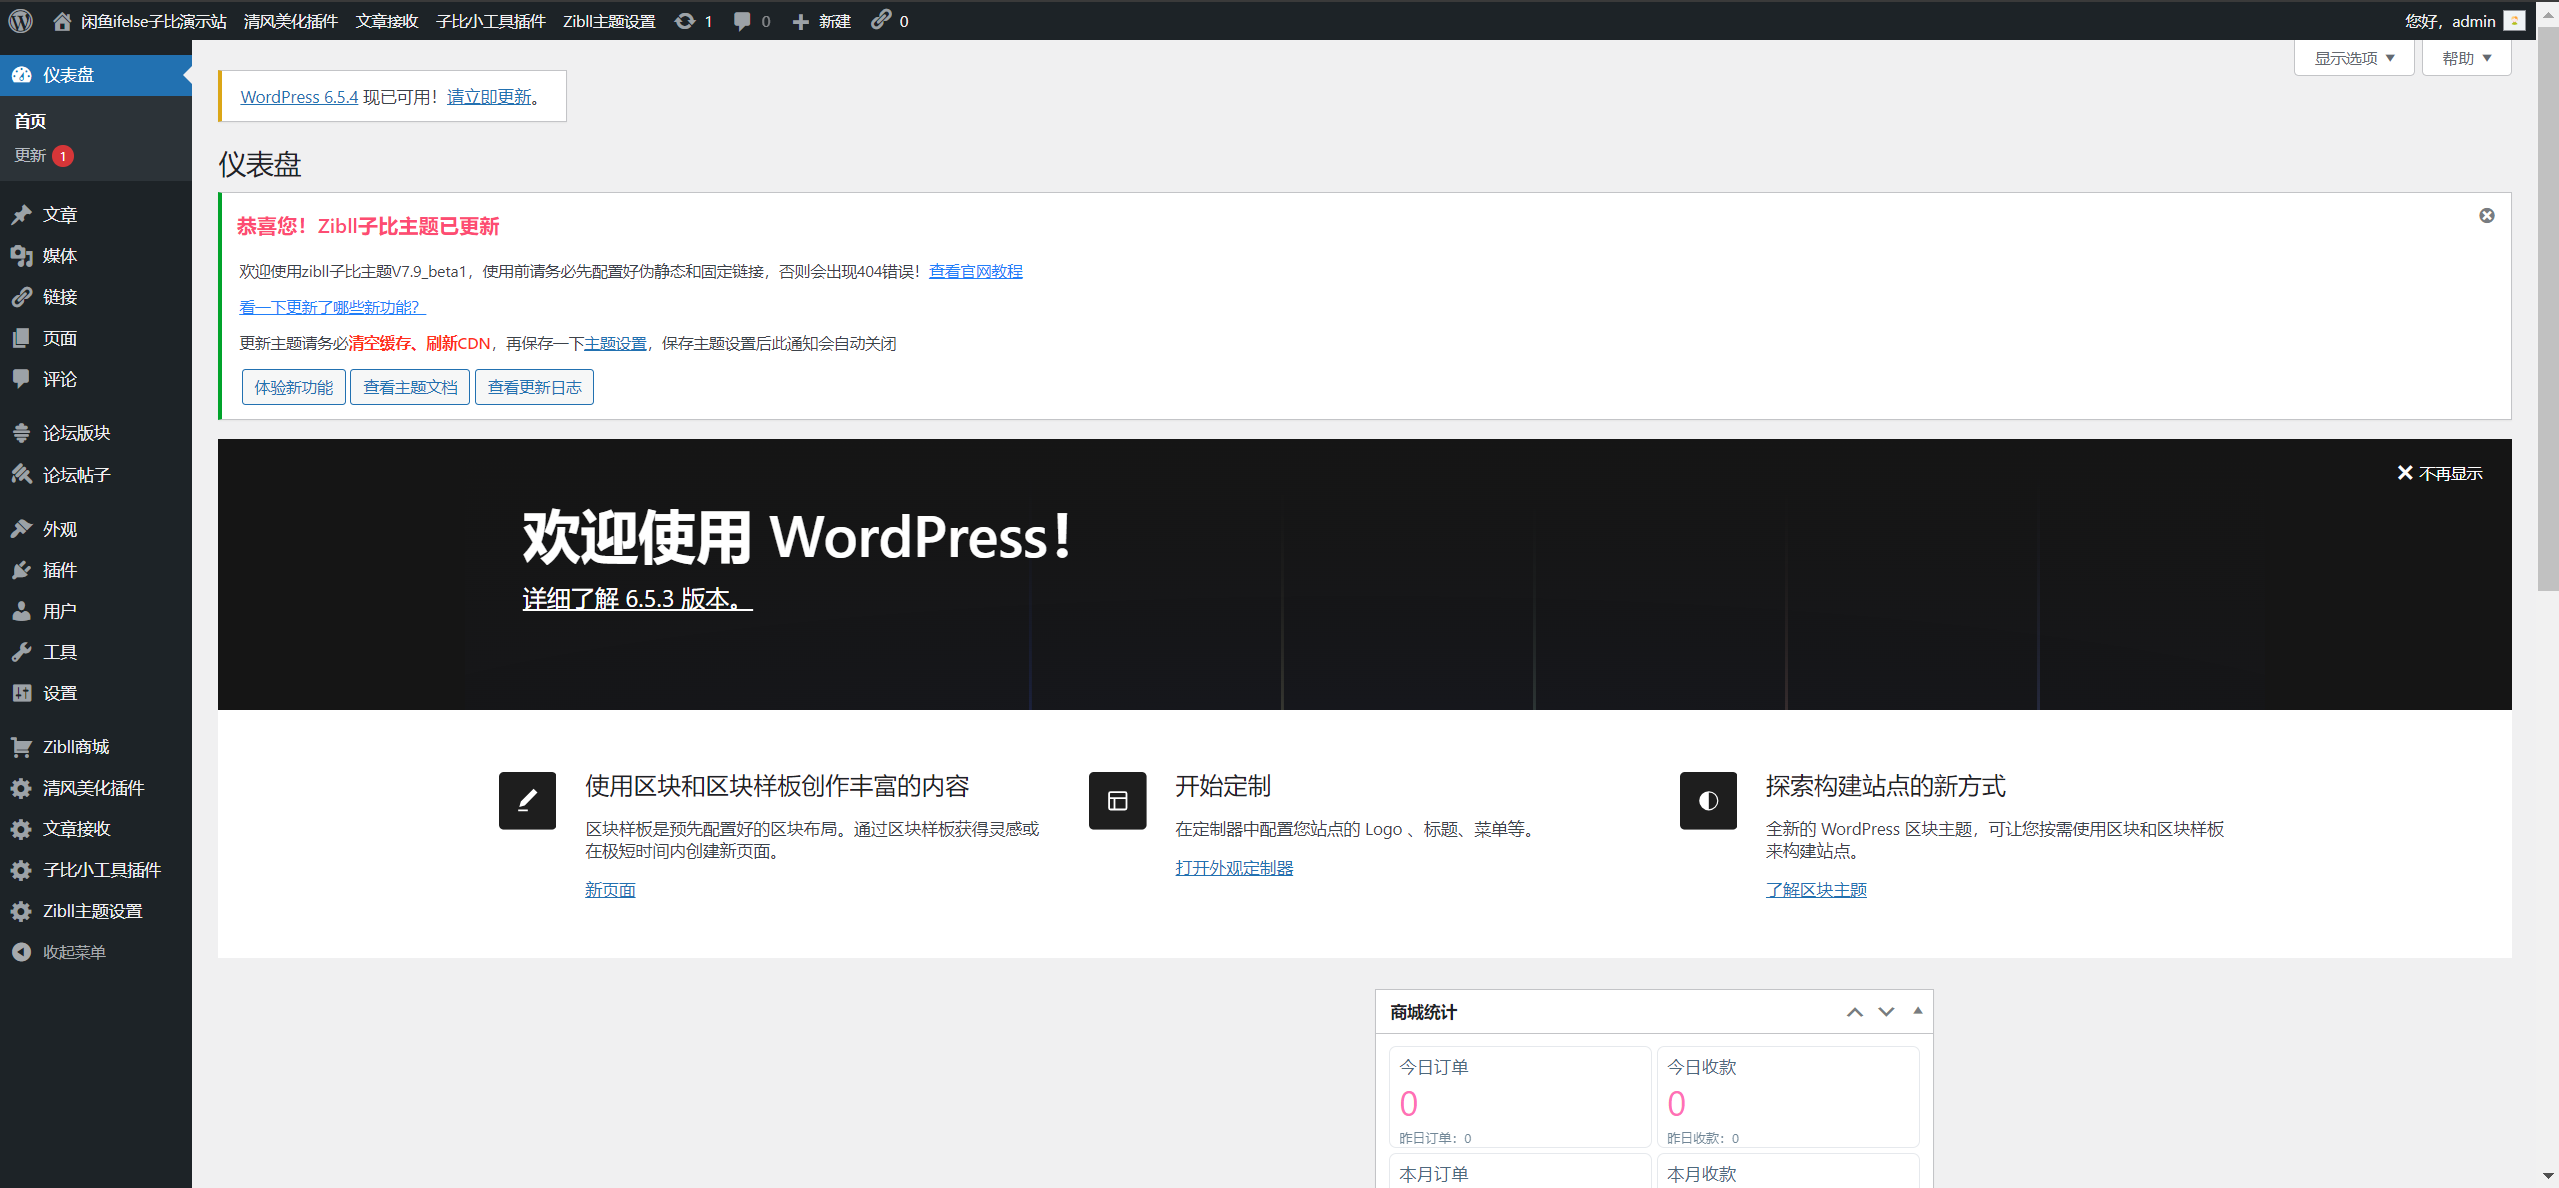This screenshot has height=1188, width=2559.
Task: Click the page vertical scrollbar thumb
Action: coord(2548,310)
